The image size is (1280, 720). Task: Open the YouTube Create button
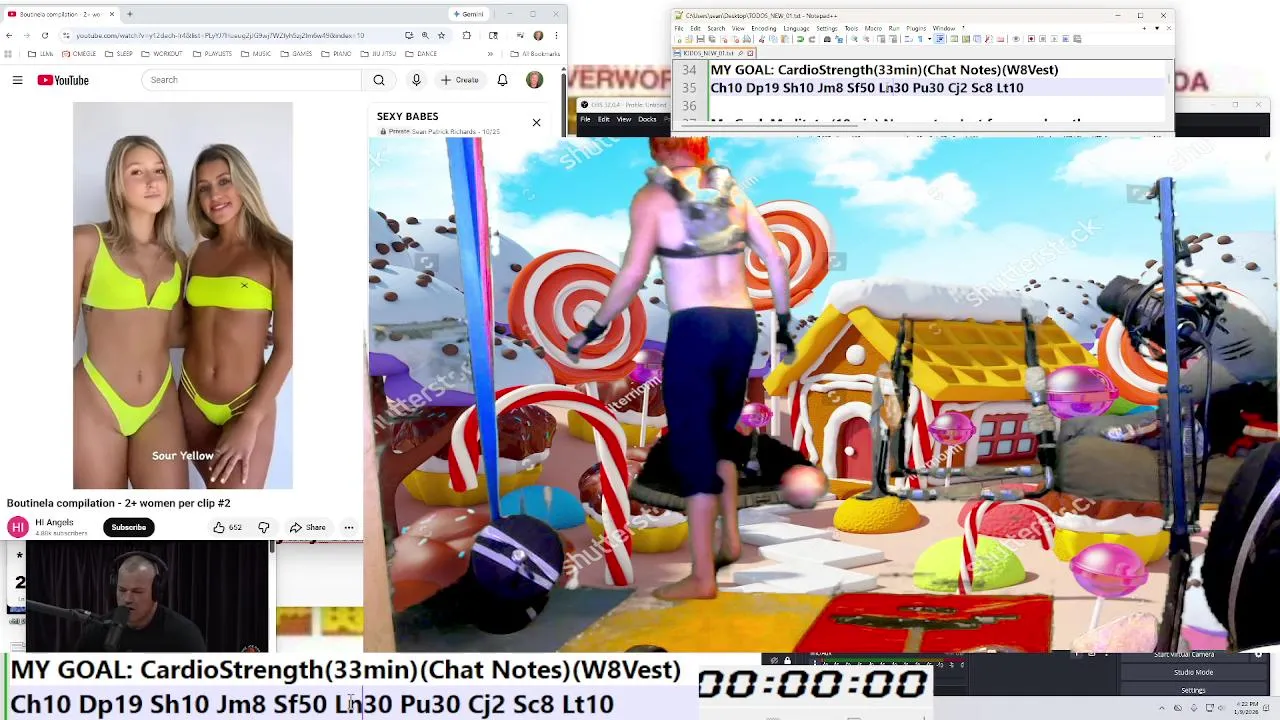click(x=460, y=80)
